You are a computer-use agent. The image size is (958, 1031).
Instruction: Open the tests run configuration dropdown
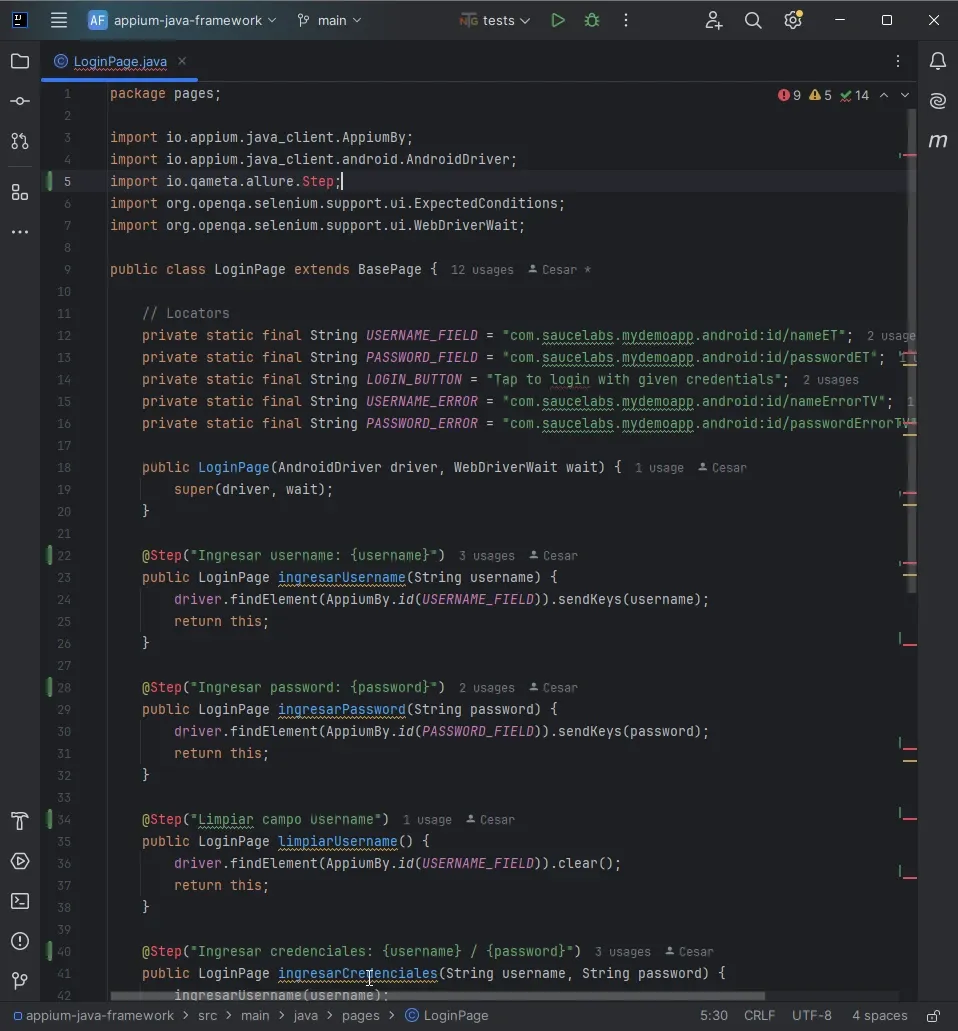(495, 20)
